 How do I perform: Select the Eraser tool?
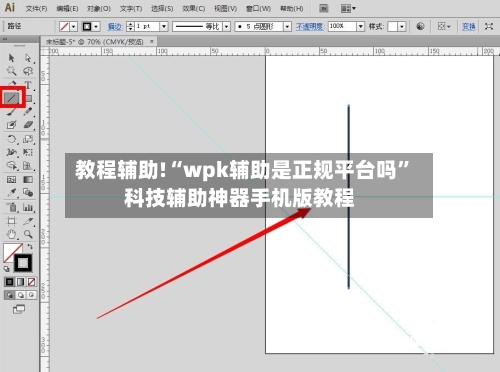tap(28, 125)
